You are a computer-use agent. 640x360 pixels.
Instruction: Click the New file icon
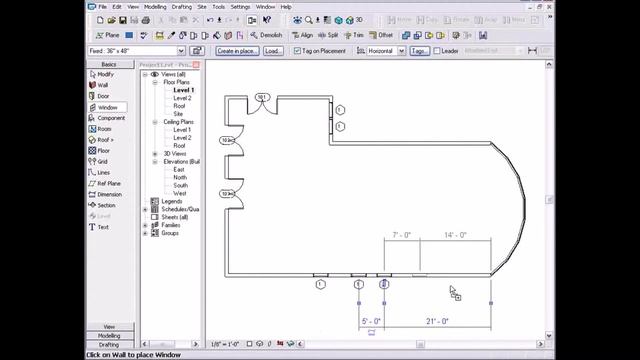coord(100,20)
